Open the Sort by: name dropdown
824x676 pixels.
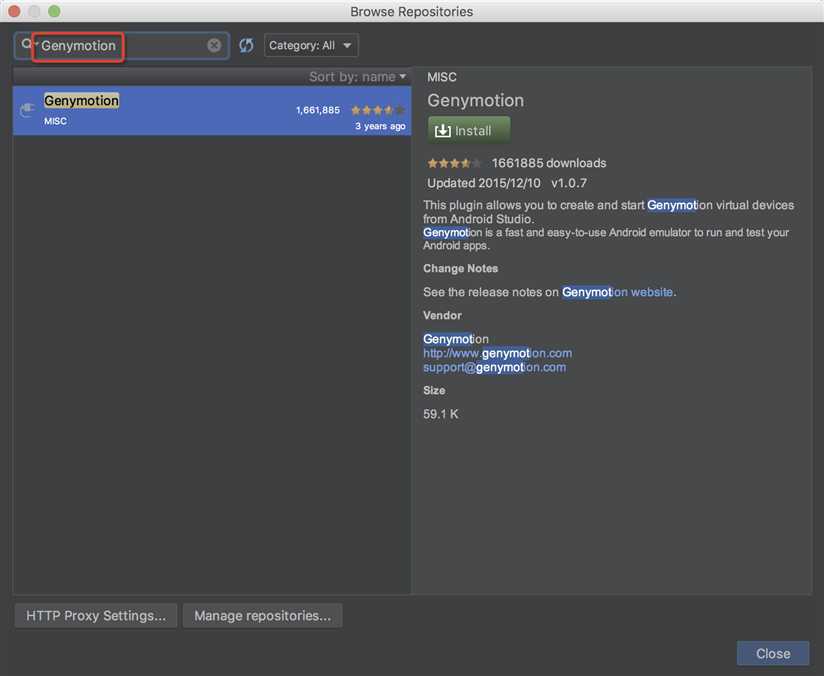[357, 77]
